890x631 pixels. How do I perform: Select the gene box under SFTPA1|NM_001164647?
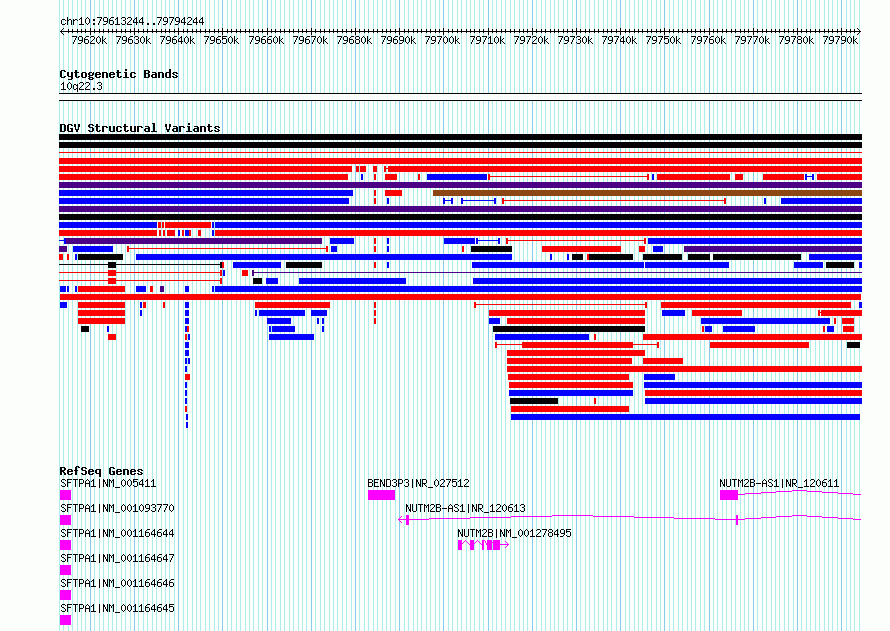[x=65, y=570]
